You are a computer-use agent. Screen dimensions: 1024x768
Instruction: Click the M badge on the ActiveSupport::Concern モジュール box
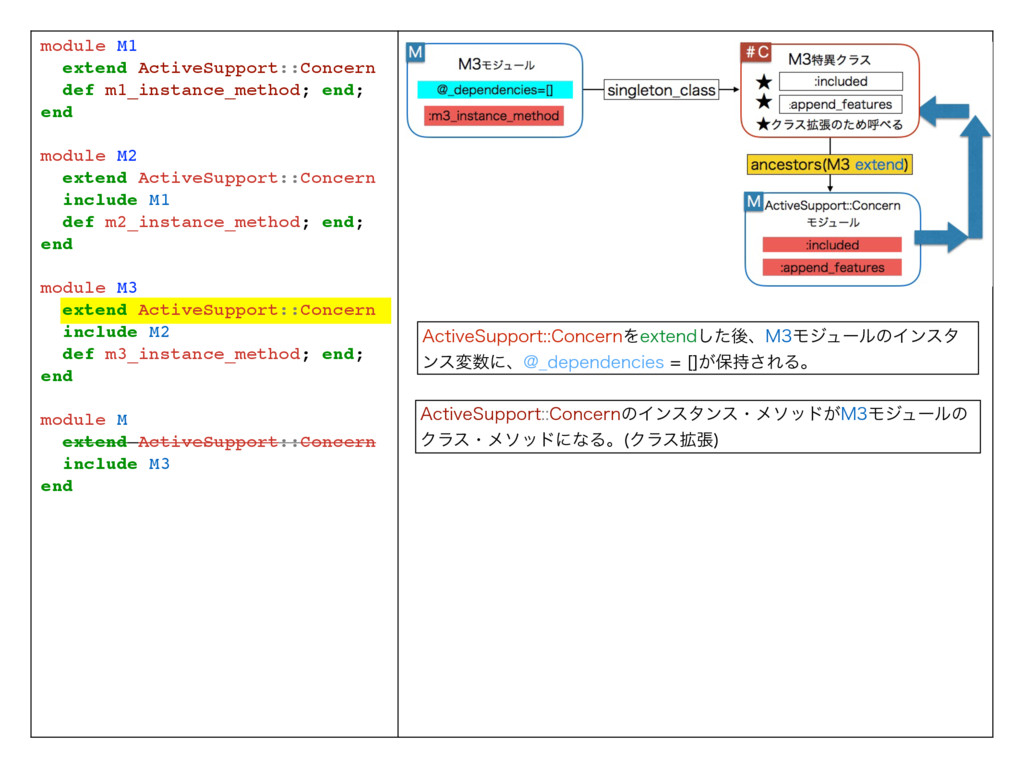click(x=754, y=202)
